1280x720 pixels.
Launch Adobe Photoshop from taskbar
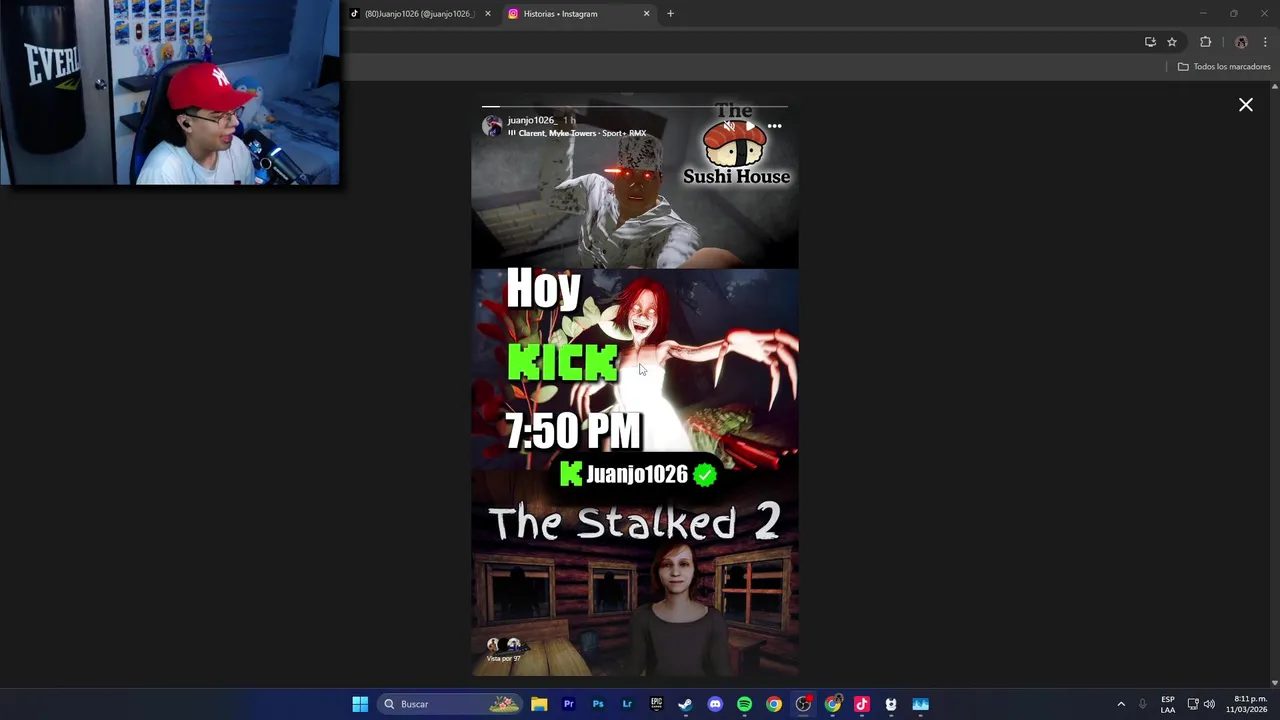point(598,704)
